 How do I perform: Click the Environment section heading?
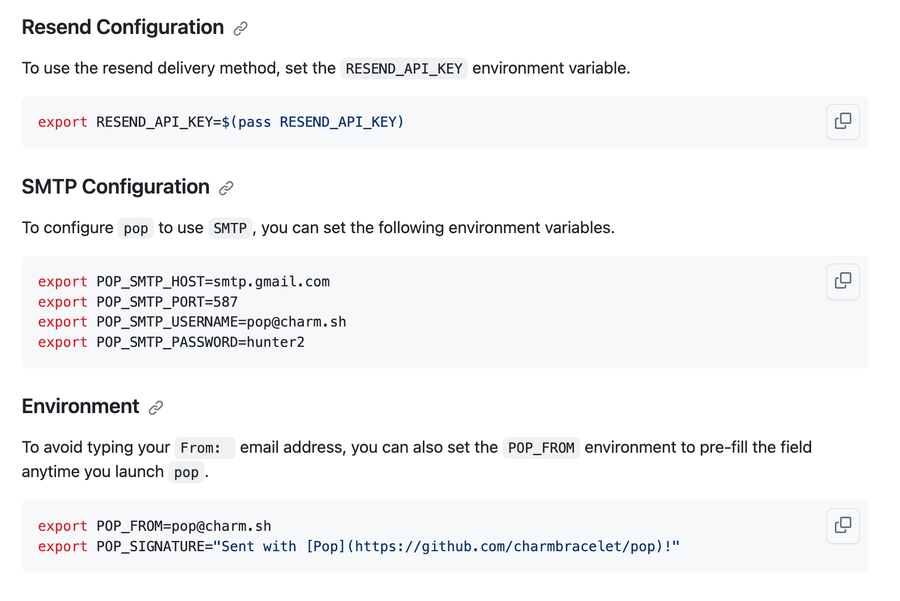[x=80, y=406]
